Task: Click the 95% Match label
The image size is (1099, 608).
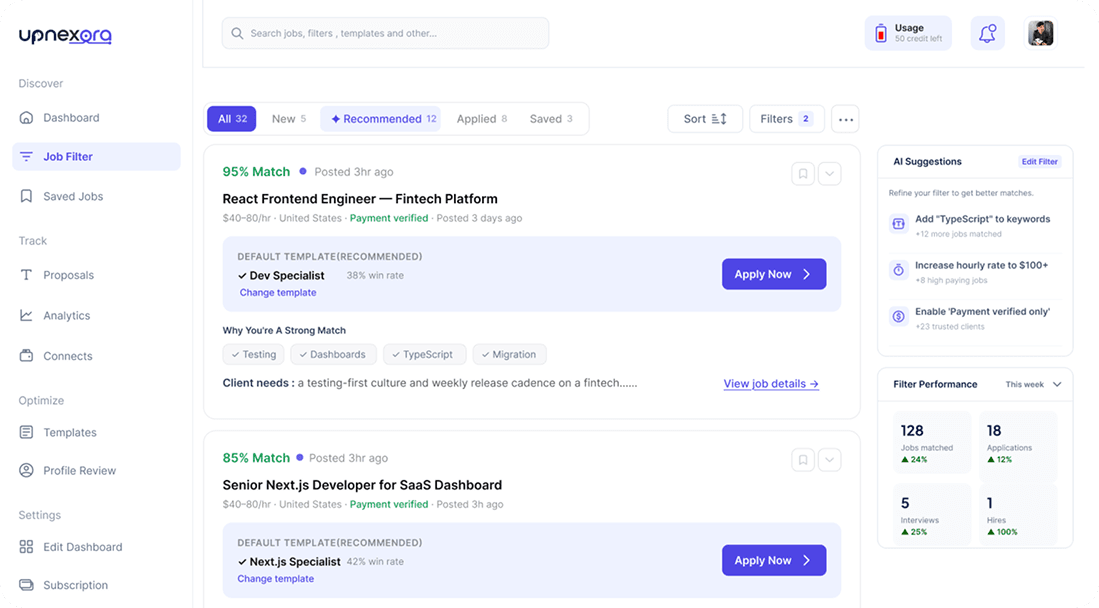Action: coord(256,172)
